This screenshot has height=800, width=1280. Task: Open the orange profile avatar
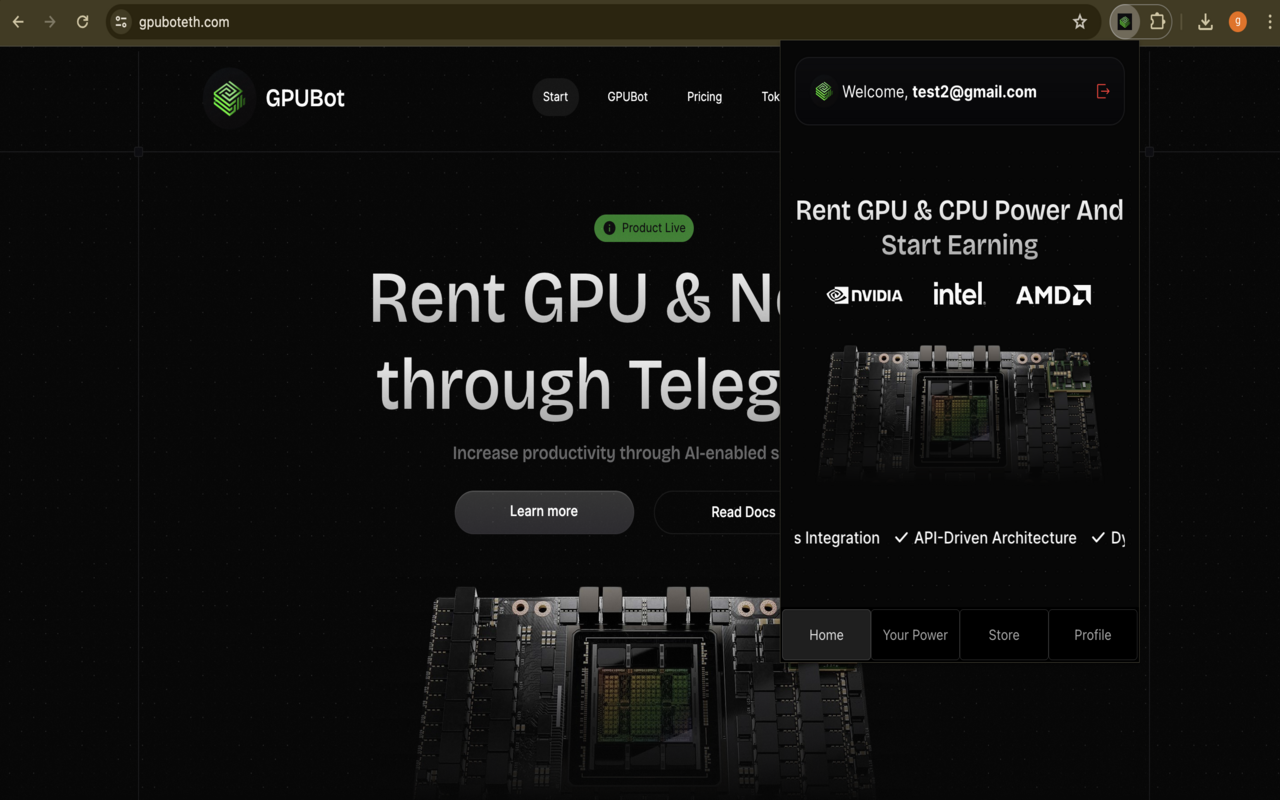coord(1238,21)
